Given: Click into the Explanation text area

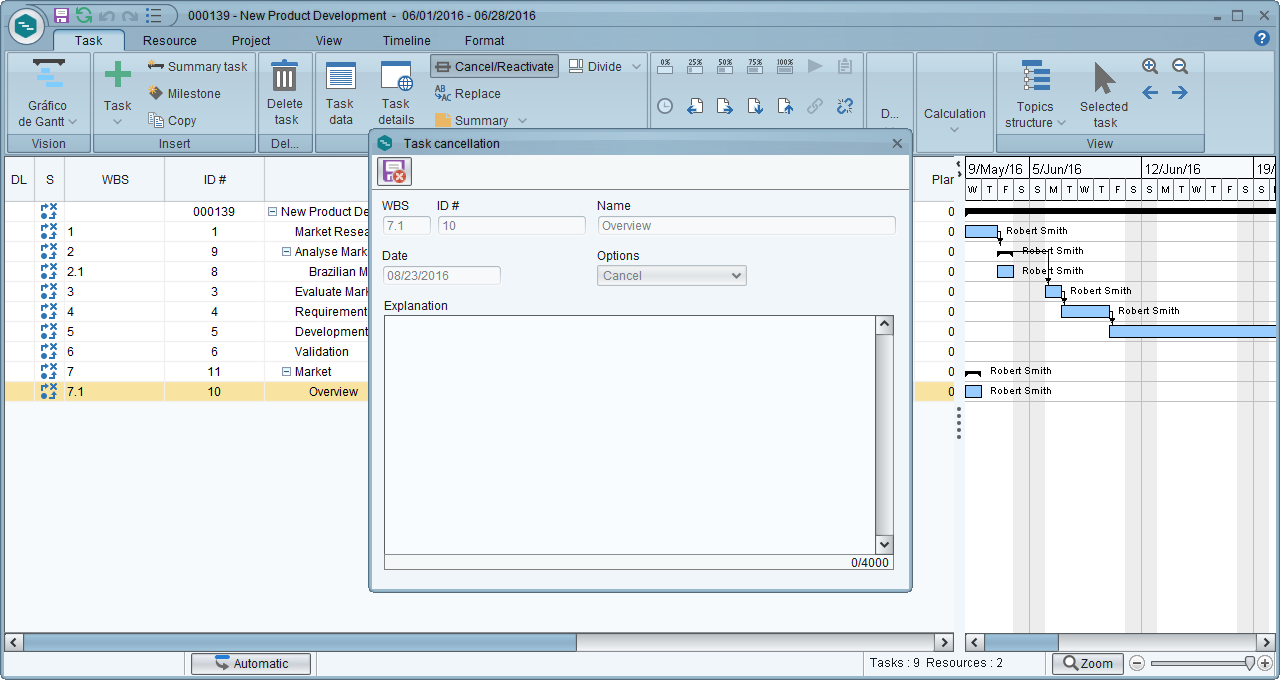Looking at the screenshot, I should [629, 435].
